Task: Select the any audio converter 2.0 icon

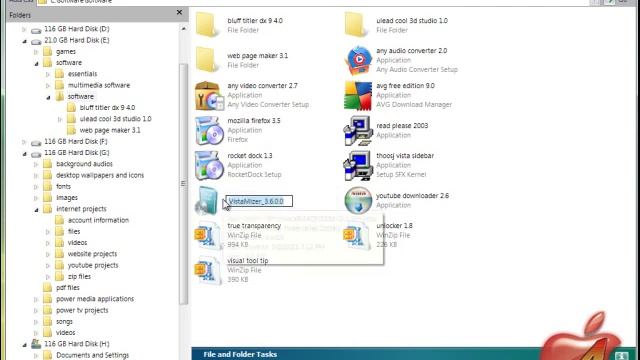Action: coord(358,60)
